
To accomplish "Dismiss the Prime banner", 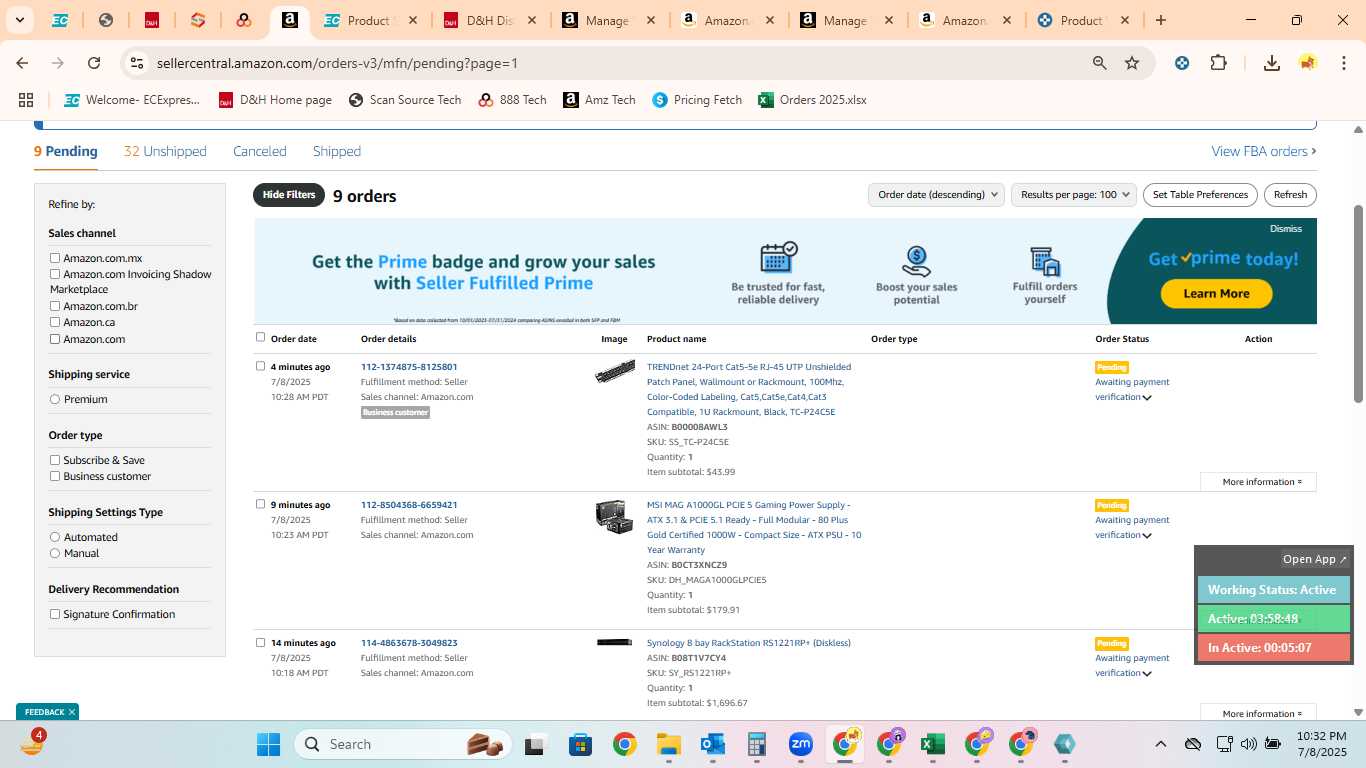I will [x=1286, y=229].
